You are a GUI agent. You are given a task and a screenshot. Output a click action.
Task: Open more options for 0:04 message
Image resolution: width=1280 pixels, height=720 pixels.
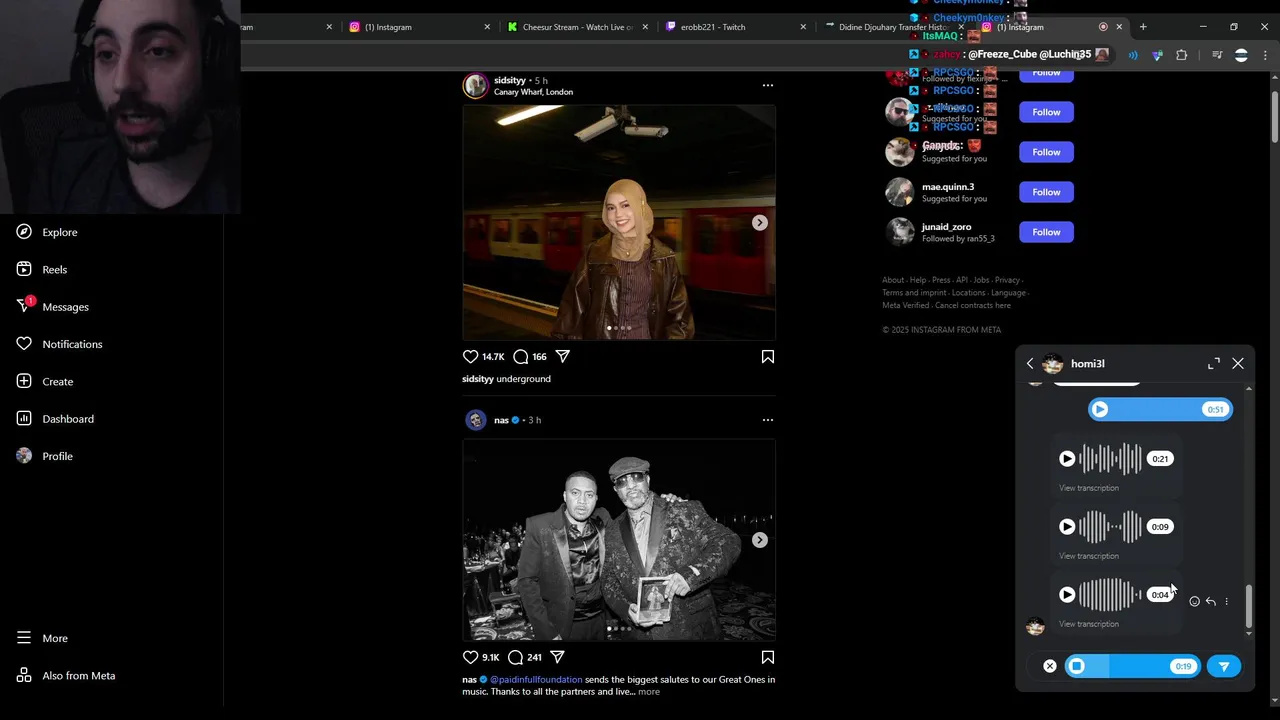[x=1227, y=602]
